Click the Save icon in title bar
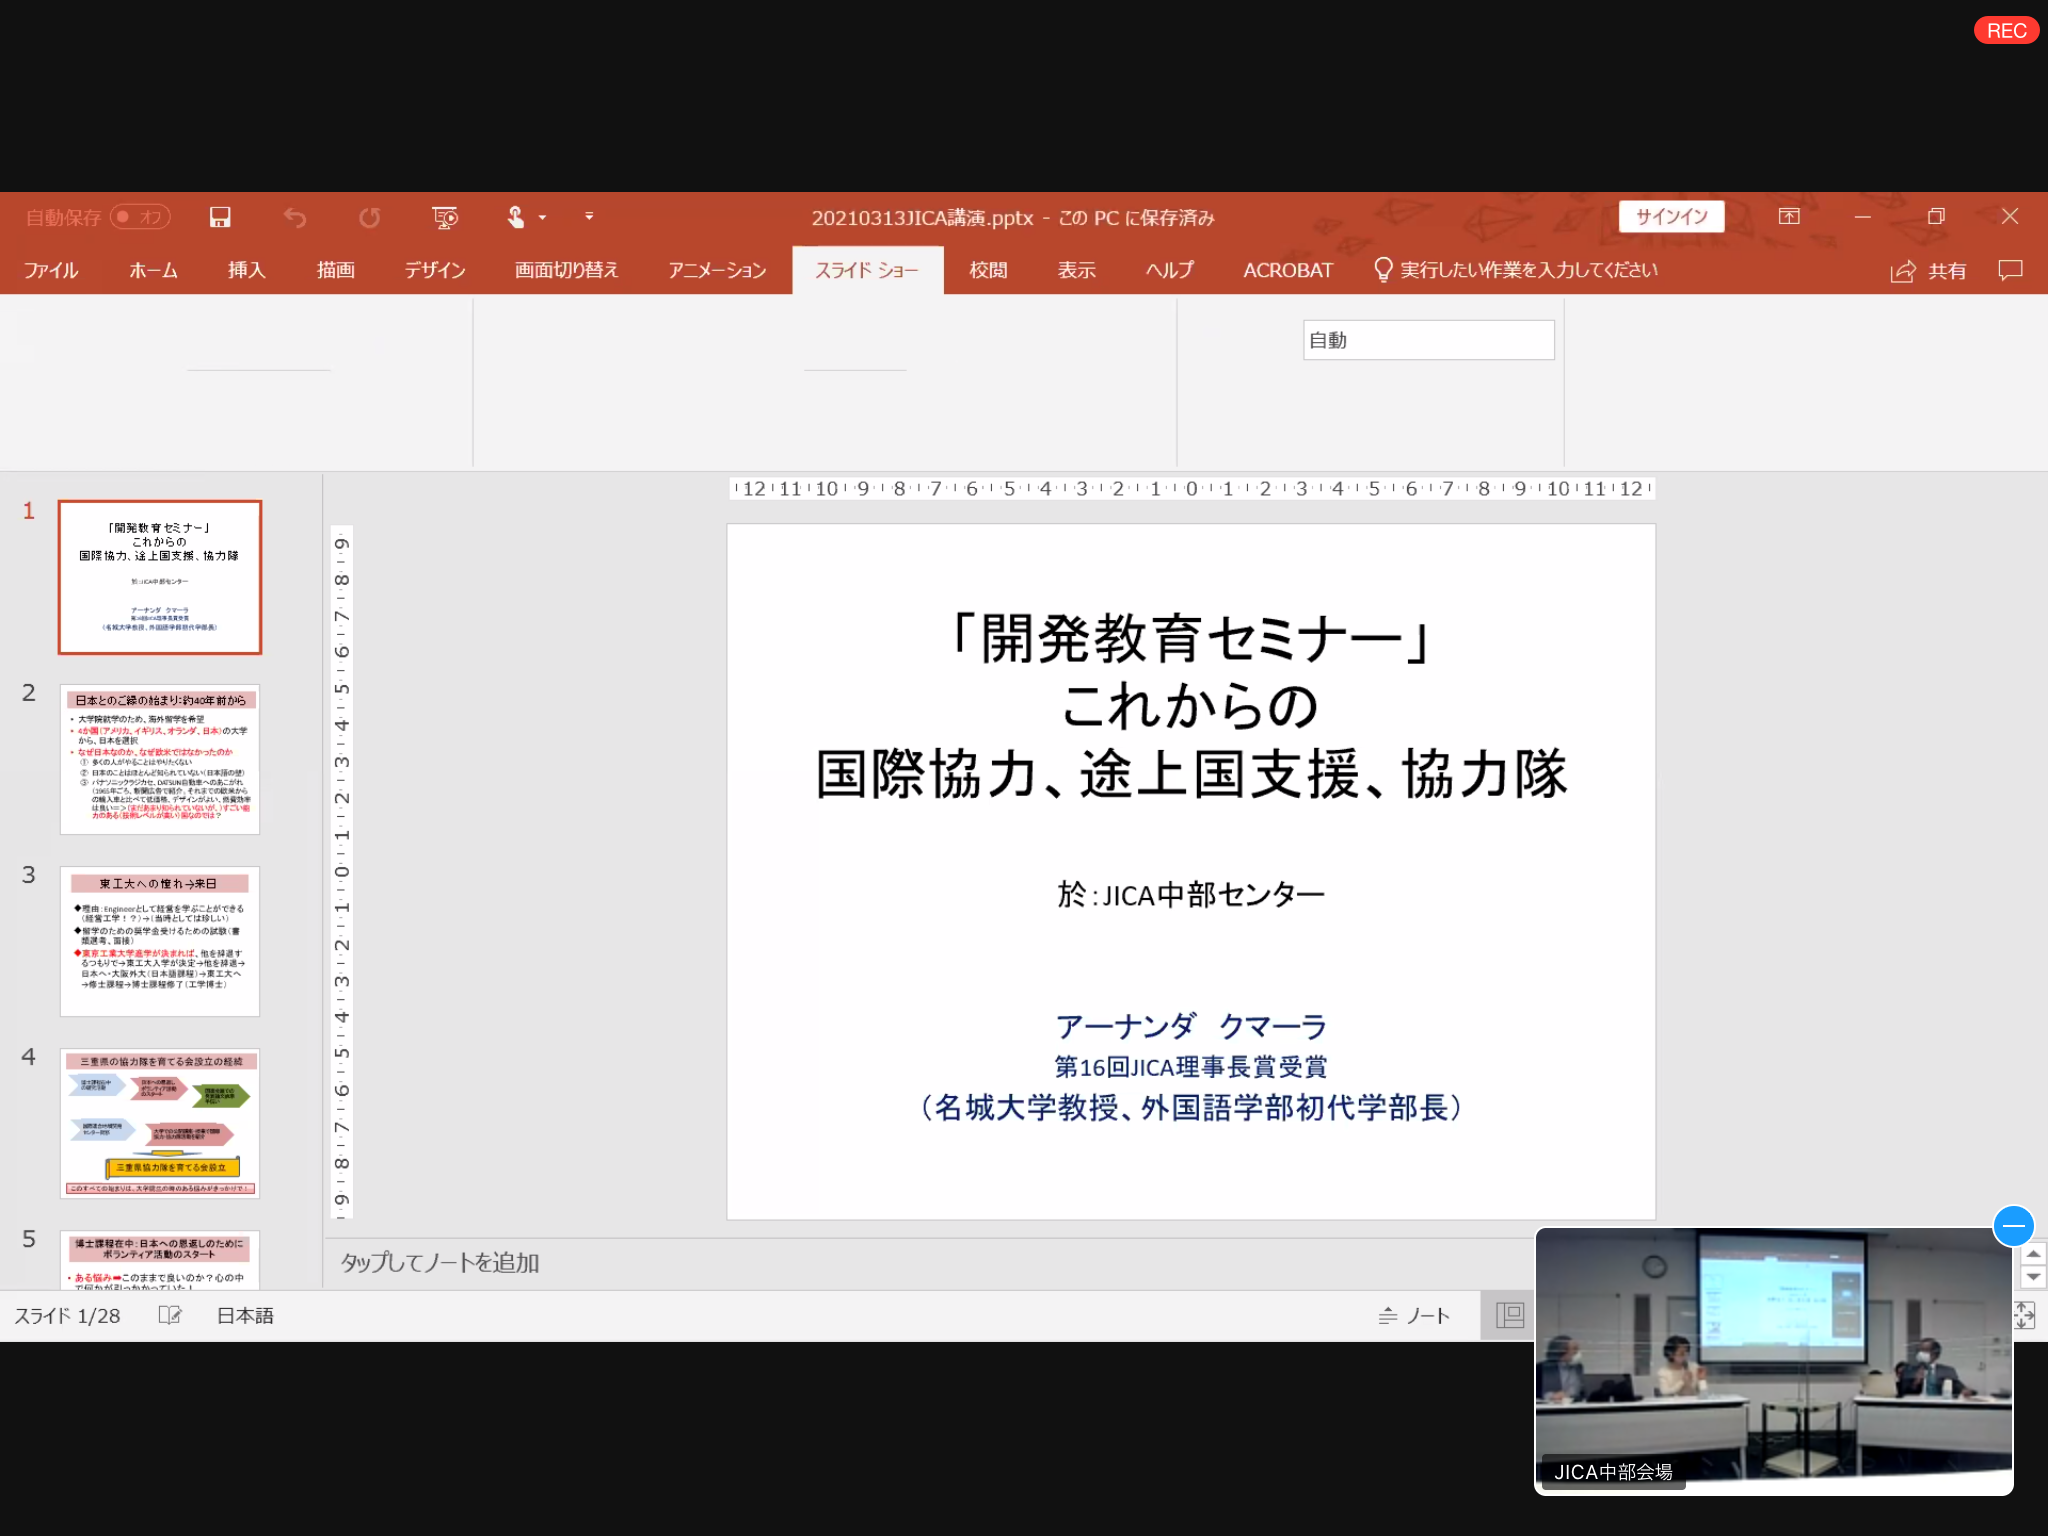Screen dimensions: 2048x1536 point(220,217)
